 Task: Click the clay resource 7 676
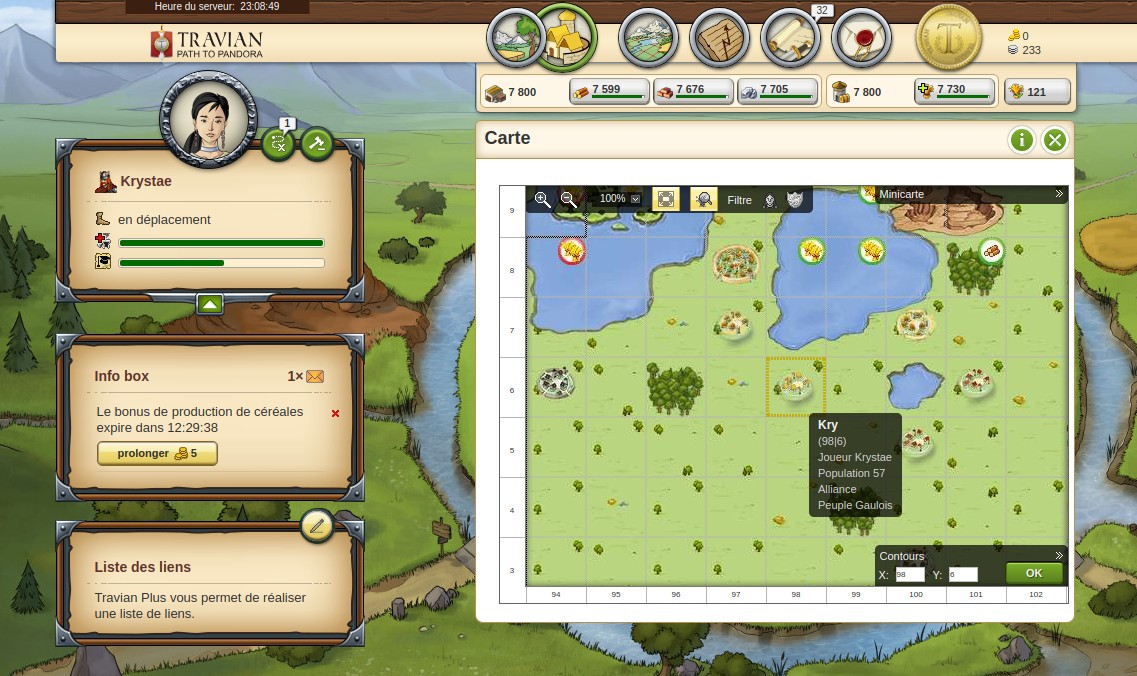(x=693, y=91)
